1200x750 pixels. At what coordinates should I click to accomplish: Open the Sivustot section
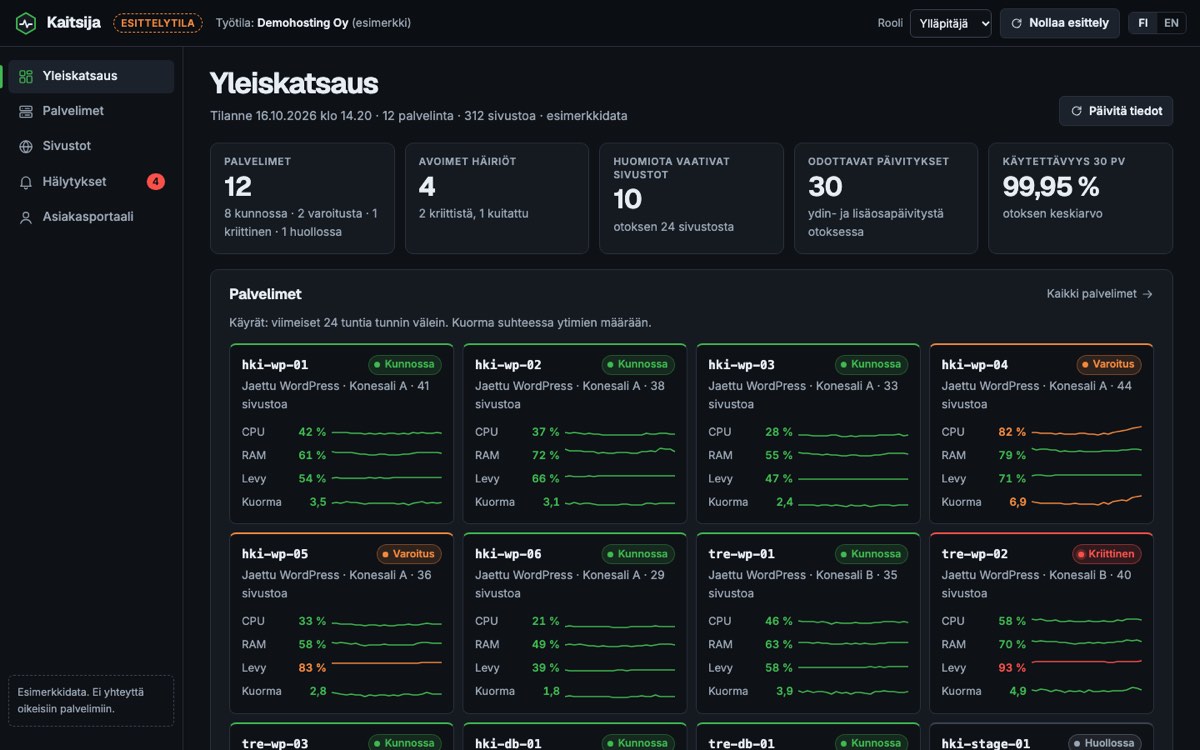[91, 146]
